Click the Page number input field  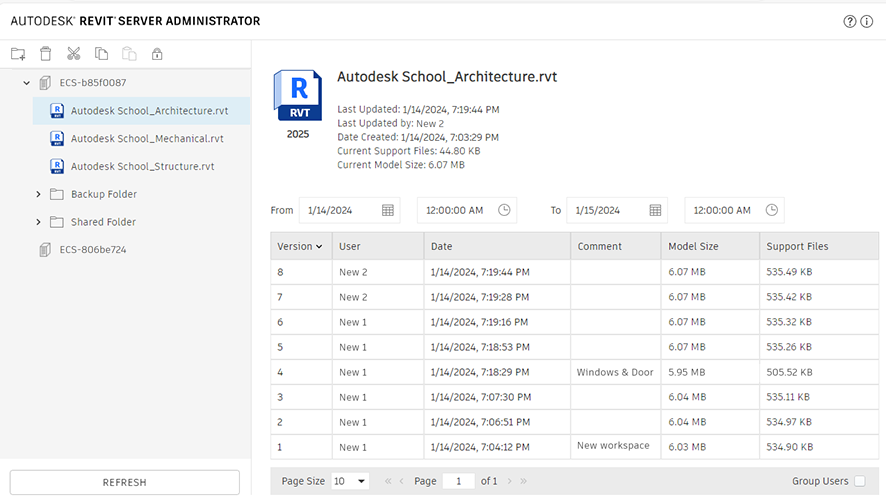coord(458,481)
